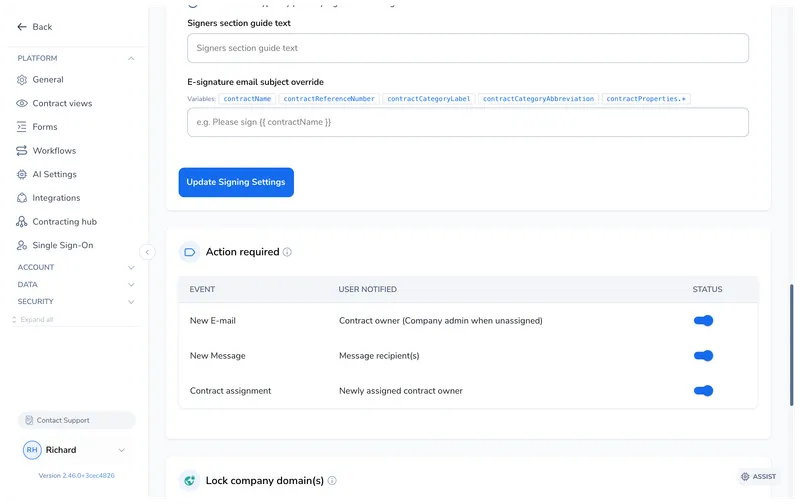The image size is (800, 504).
Task: Click the STATUS column header
Action: pos(707,289)
